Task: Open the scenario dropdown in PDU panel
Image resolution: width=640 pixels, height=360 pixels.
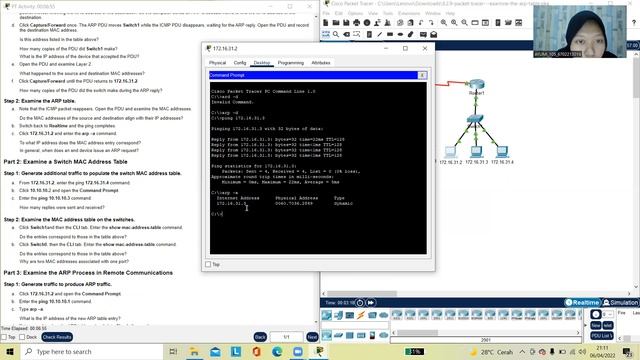Action: click(x=607, y=314)
